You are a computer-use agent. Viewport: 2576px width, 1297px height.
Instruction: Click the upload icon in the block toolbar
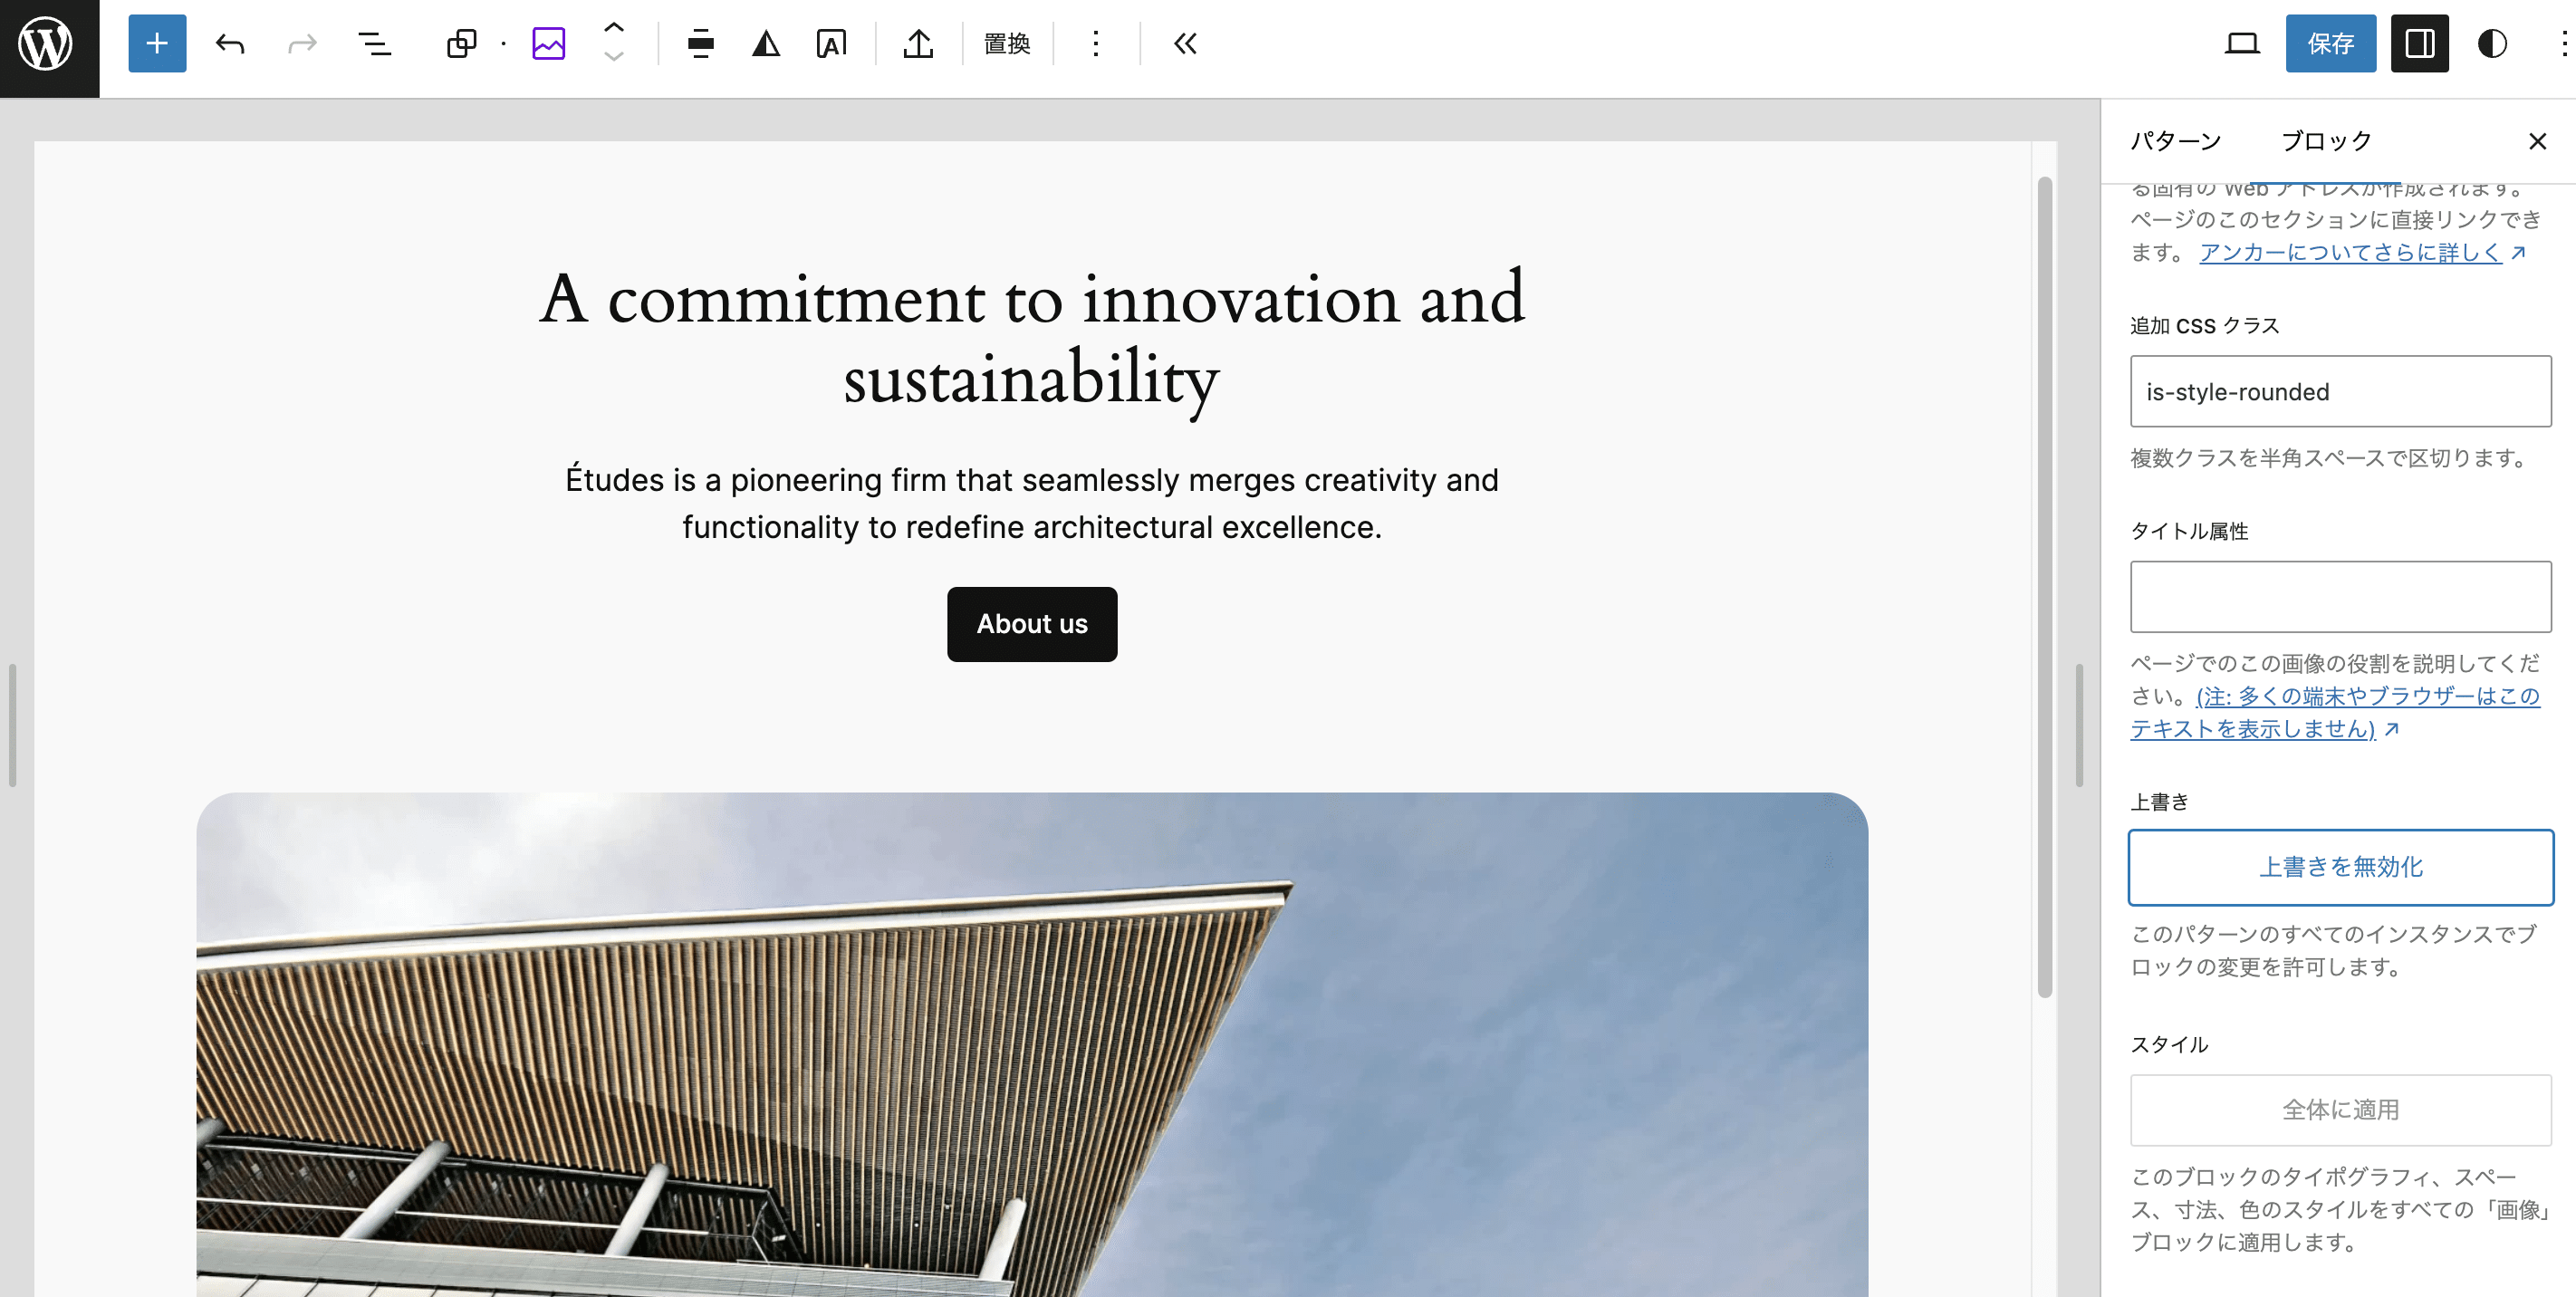coord(918,44)
